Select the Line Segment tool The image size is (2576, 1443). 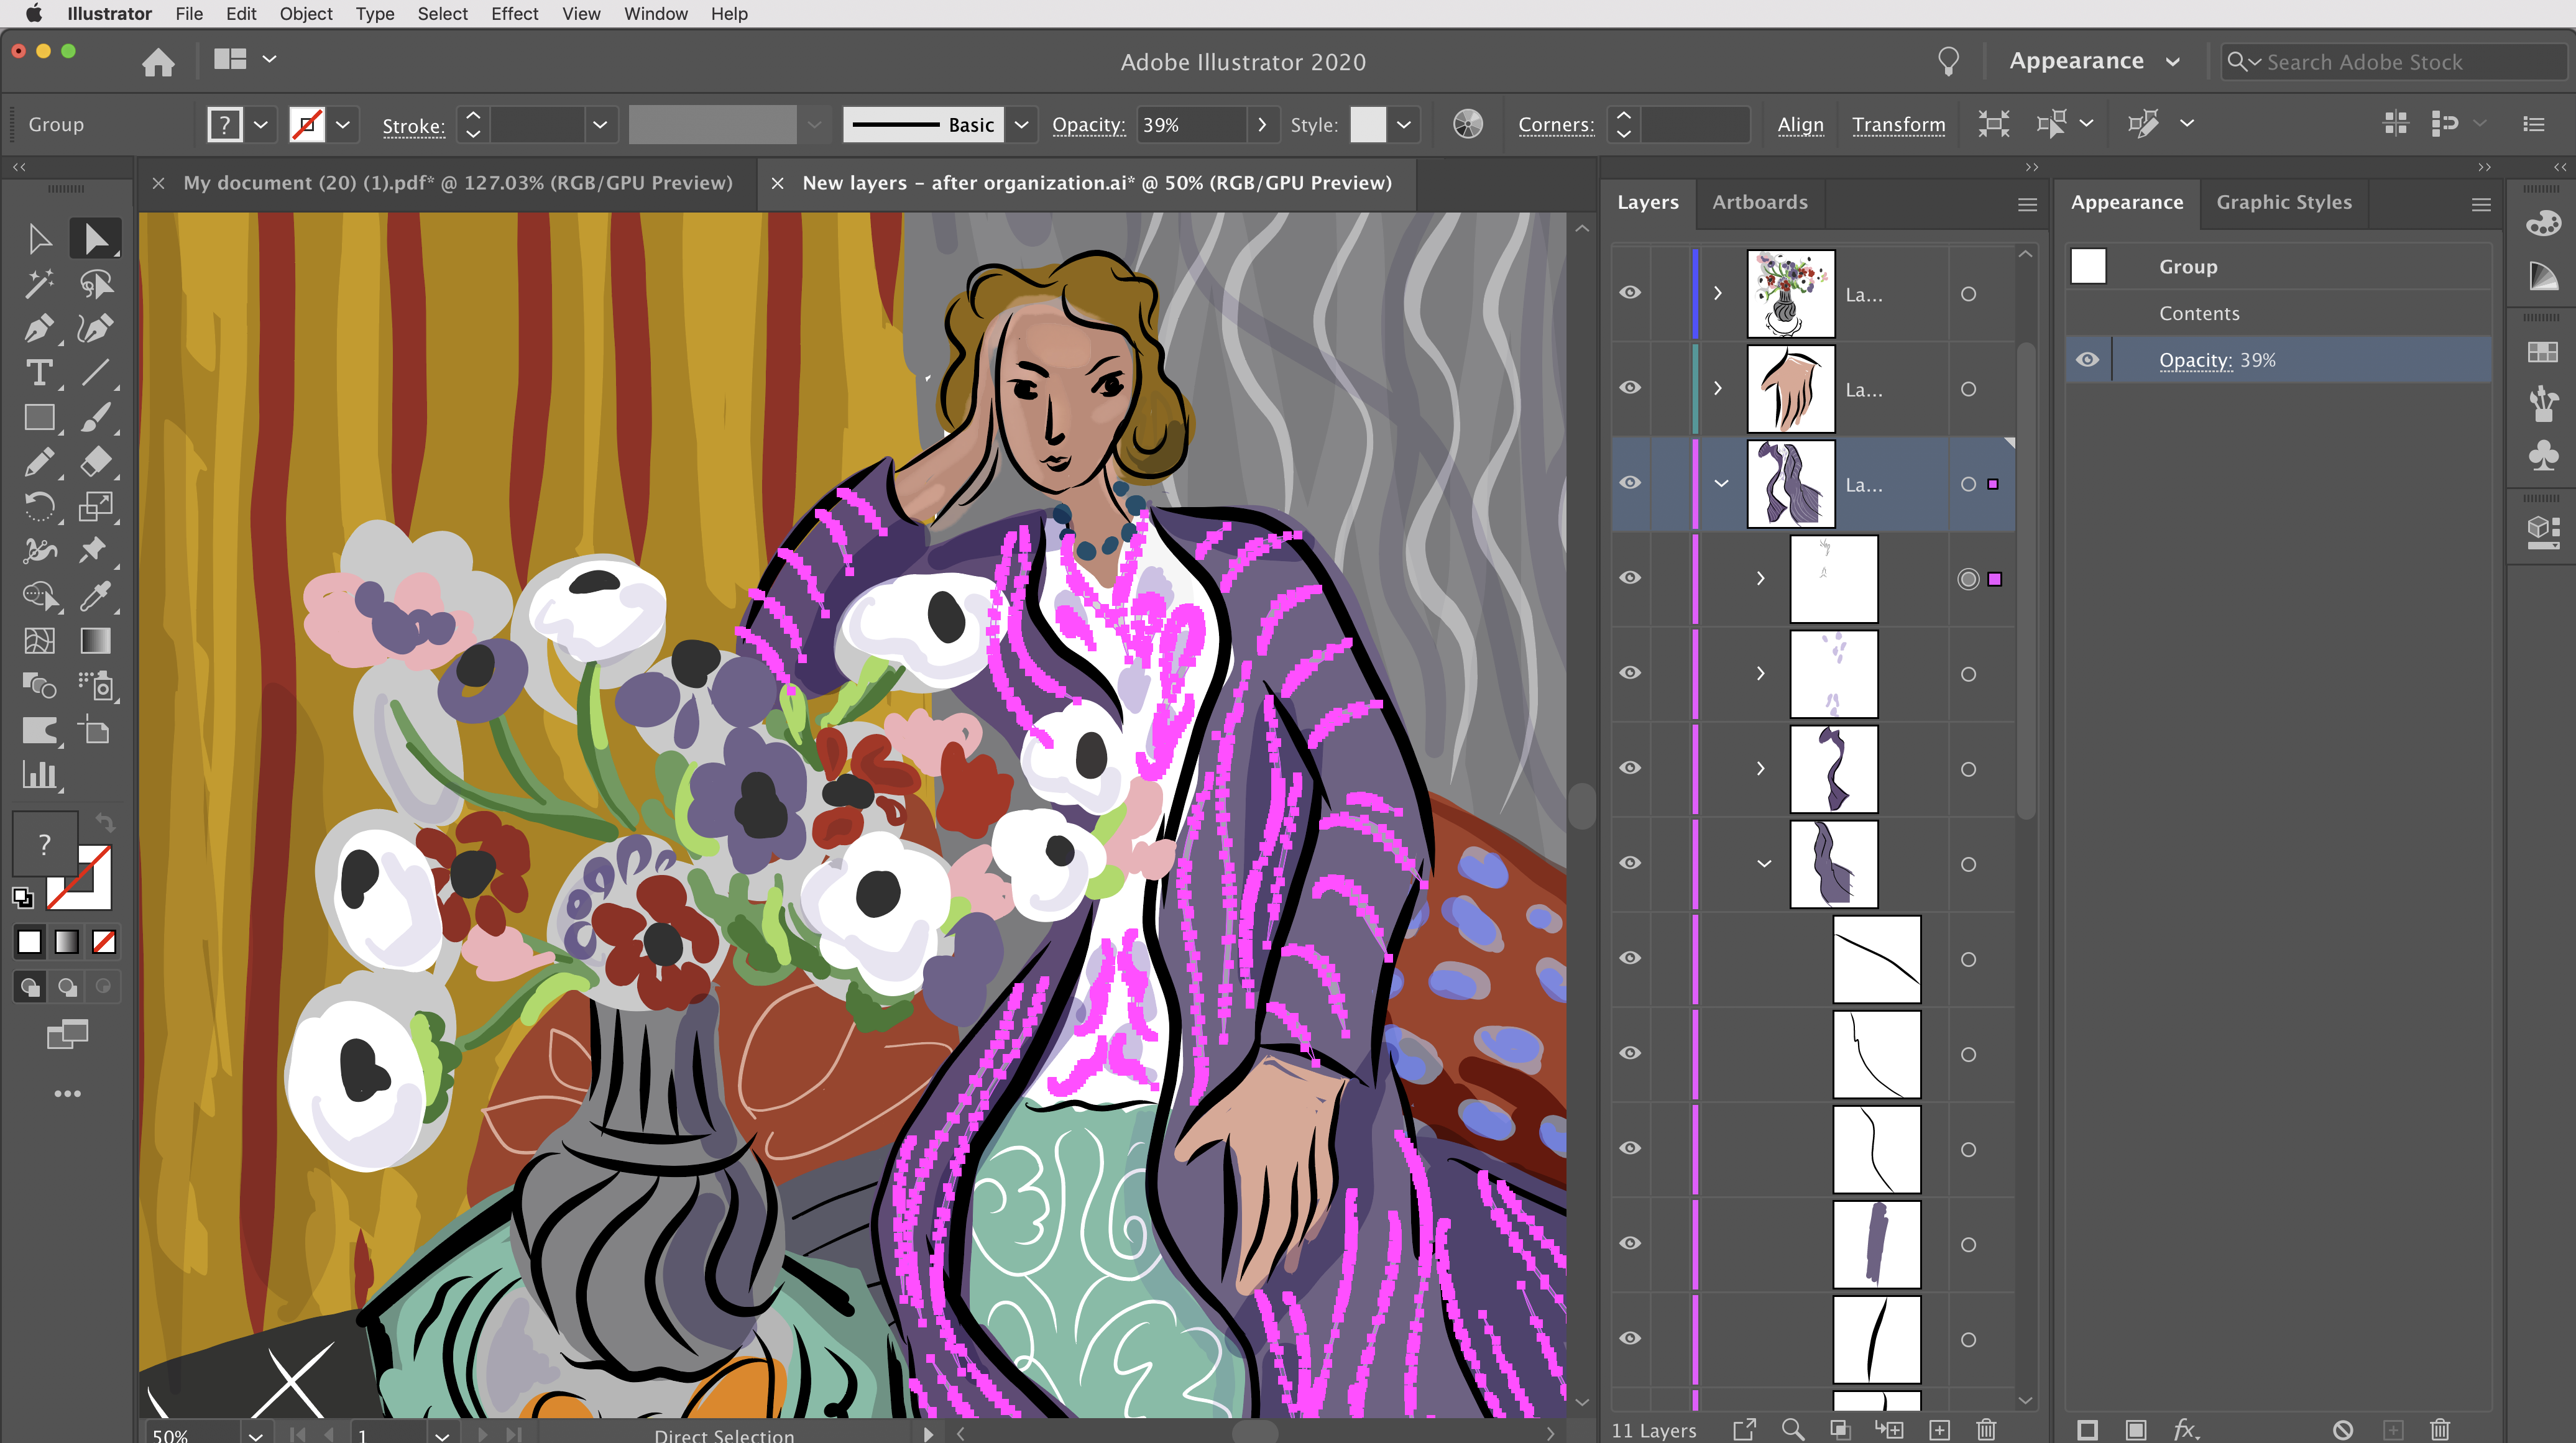95,373
